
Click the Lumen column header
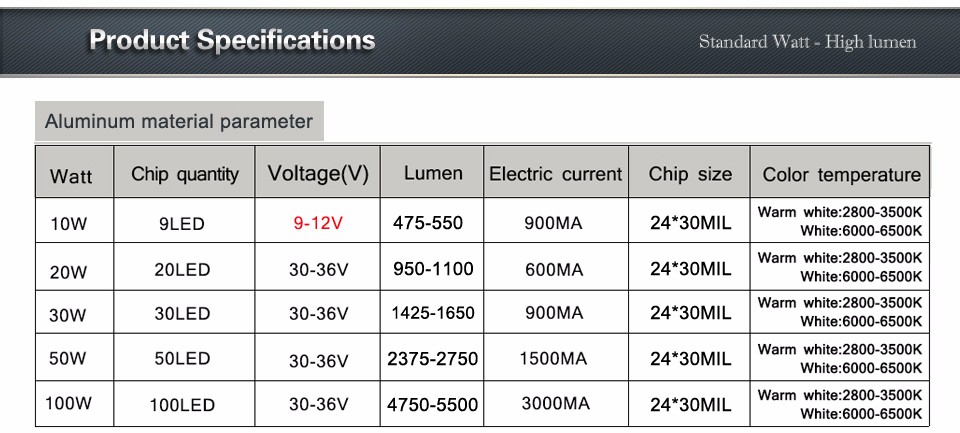[433, 173]
